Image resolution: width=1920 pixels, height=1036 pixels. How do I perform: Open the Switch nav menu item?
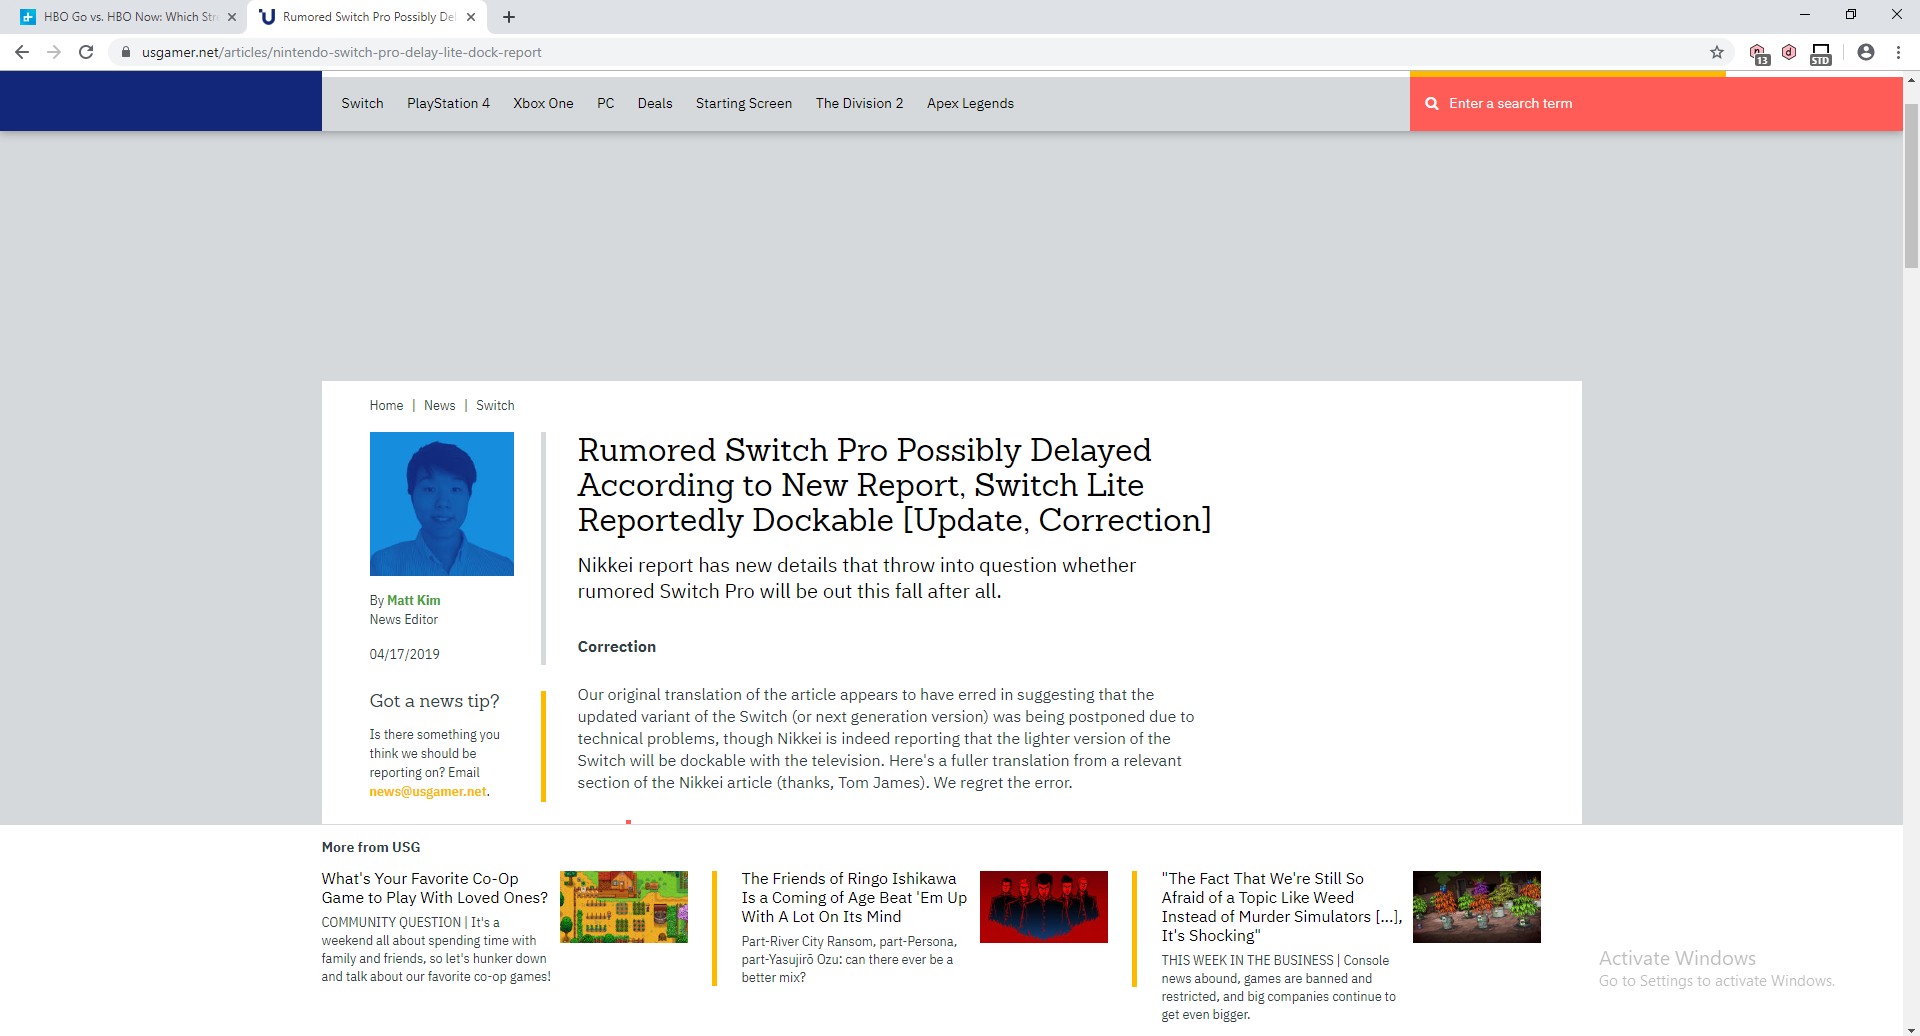(362, 103)
